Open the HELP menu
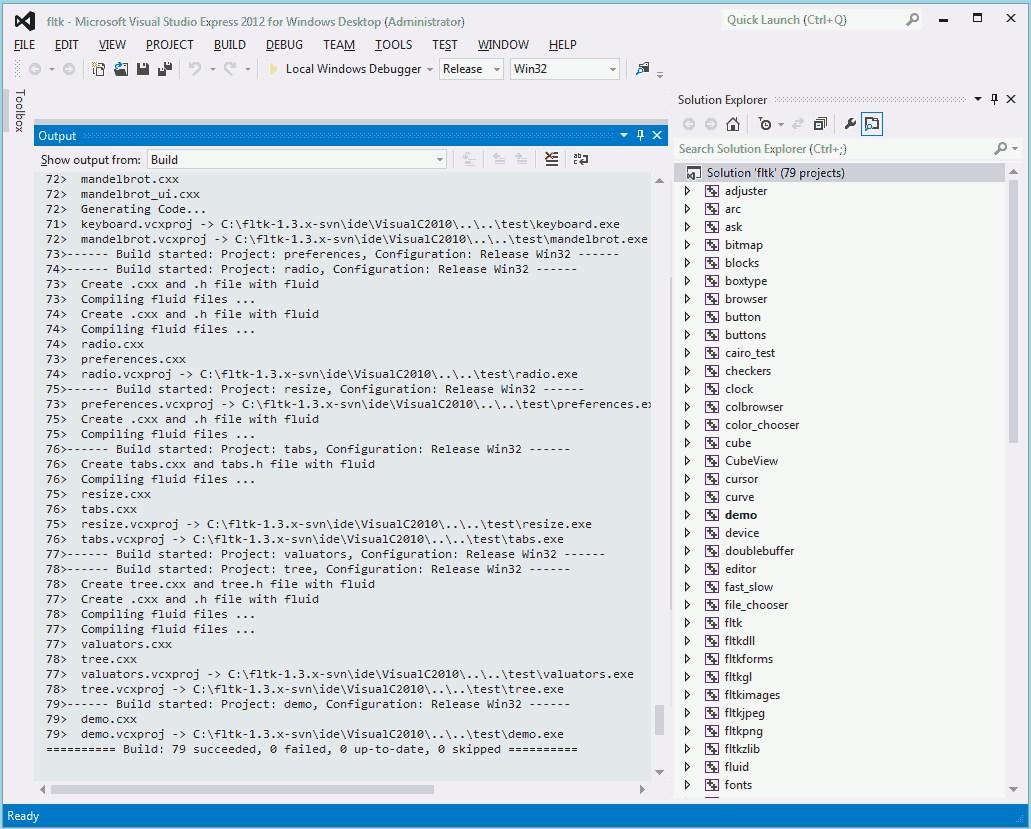The image size is (1031, 829). pos(562,45)
